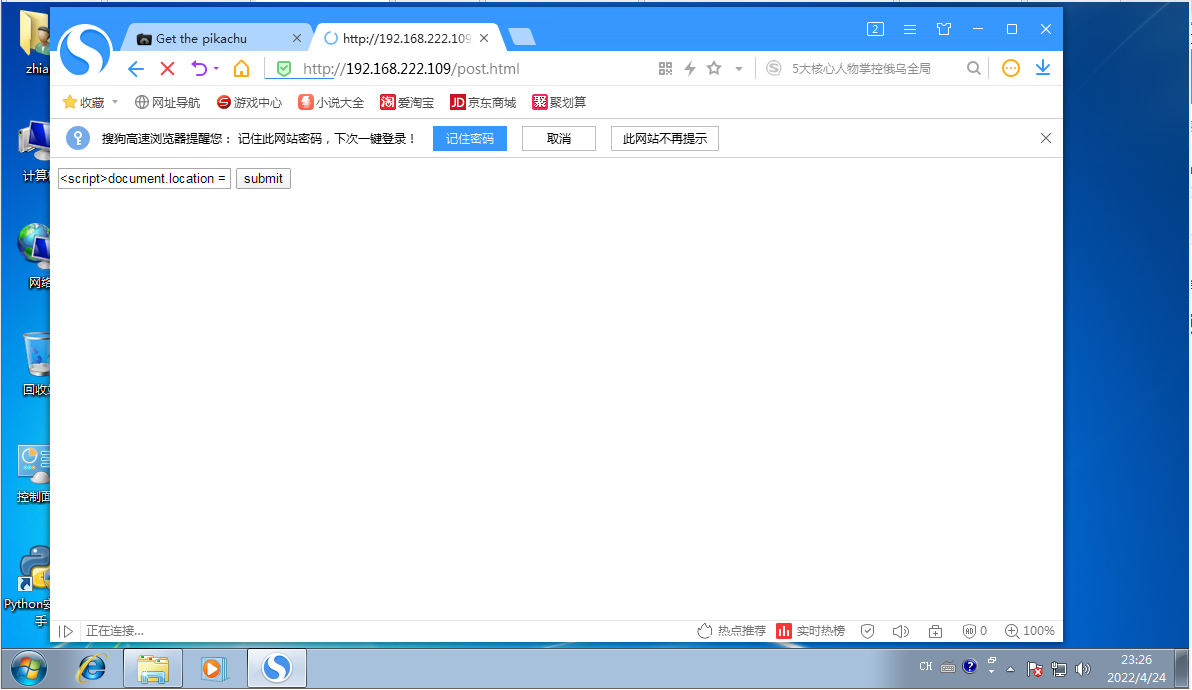Viewport: 1192px width, 690px height.
Task: Mute page audio via speaker icon
Action: click(901, 631)
